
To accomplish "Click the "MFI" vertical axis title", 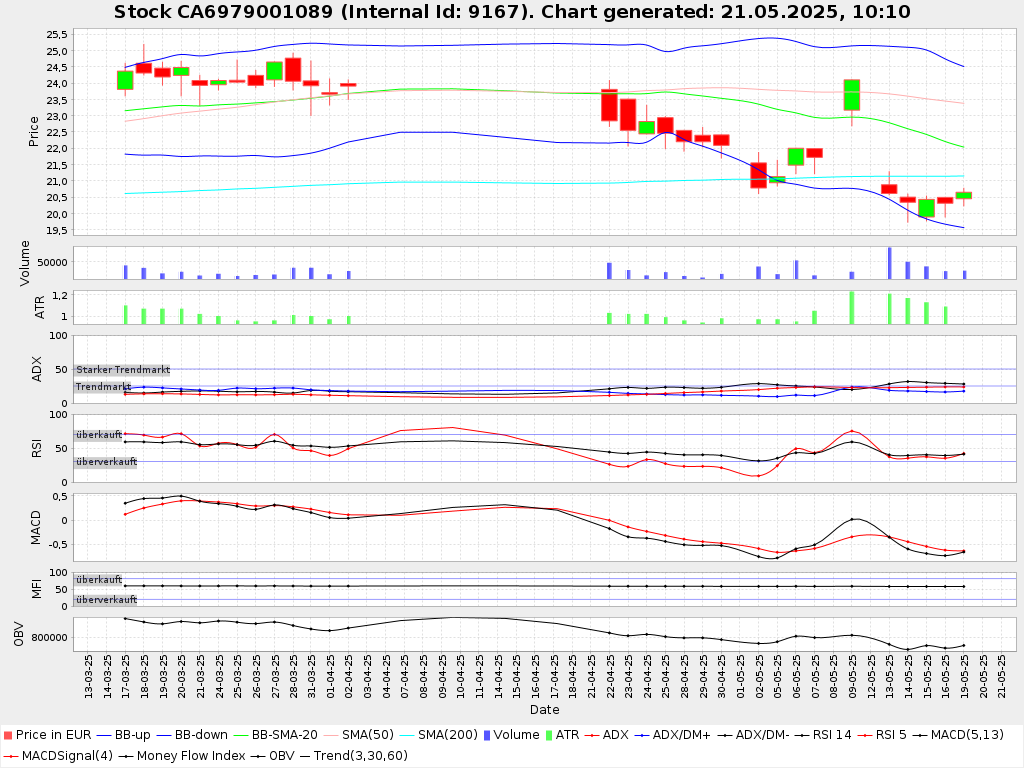I will click(x=37, y=589).
